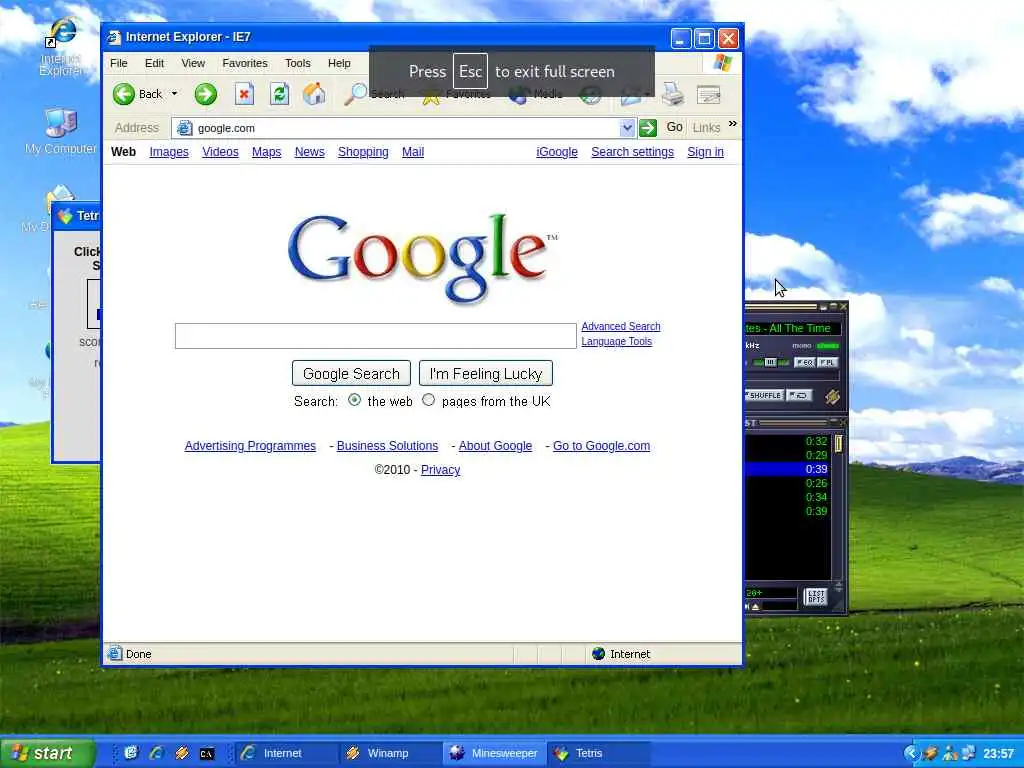Open the Tools menu

pyautogui.click(x=298, y=63)
